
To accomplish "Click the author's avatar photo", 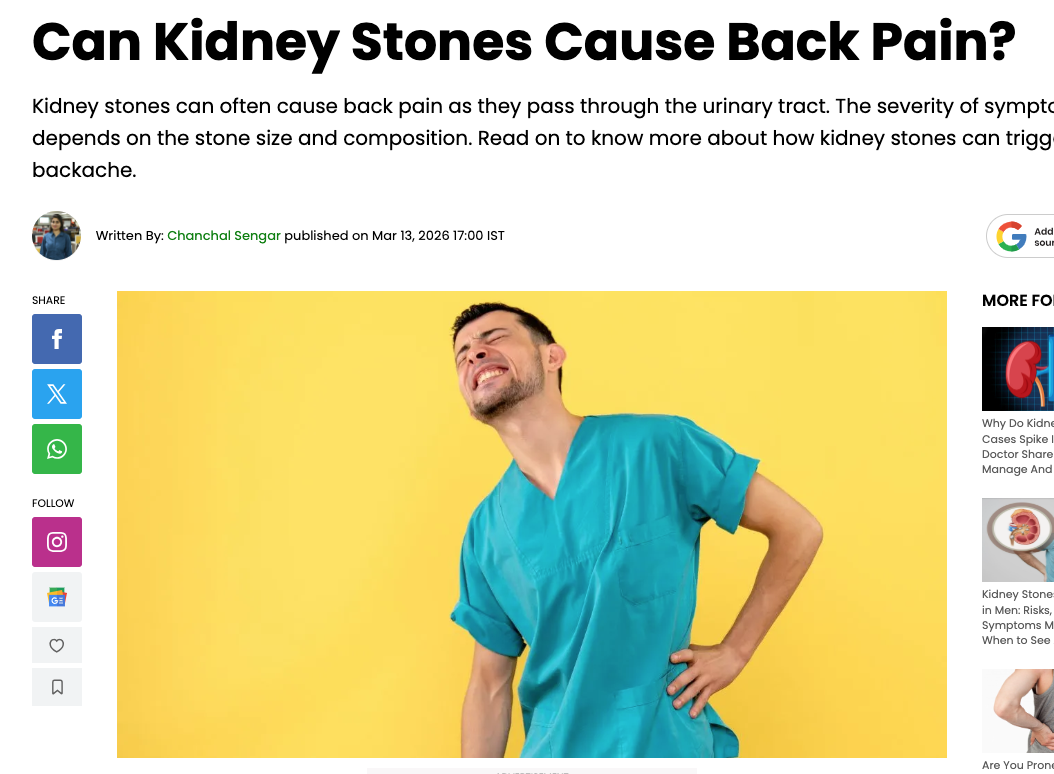I will click(x=57, y=235).
